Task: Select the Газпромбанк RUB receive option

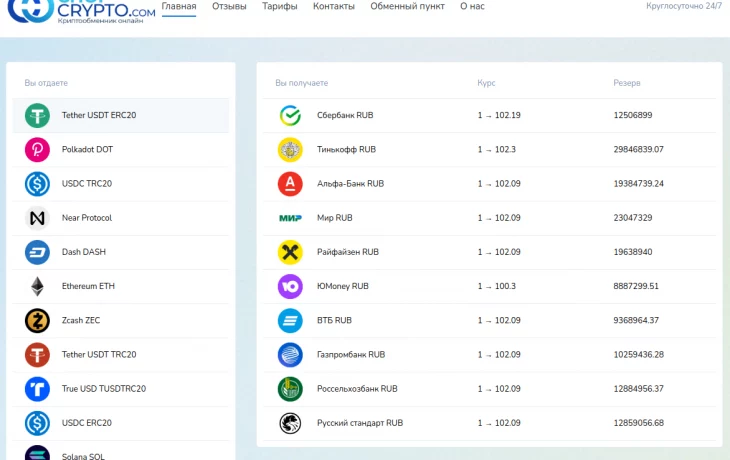Action: [351, 355]
